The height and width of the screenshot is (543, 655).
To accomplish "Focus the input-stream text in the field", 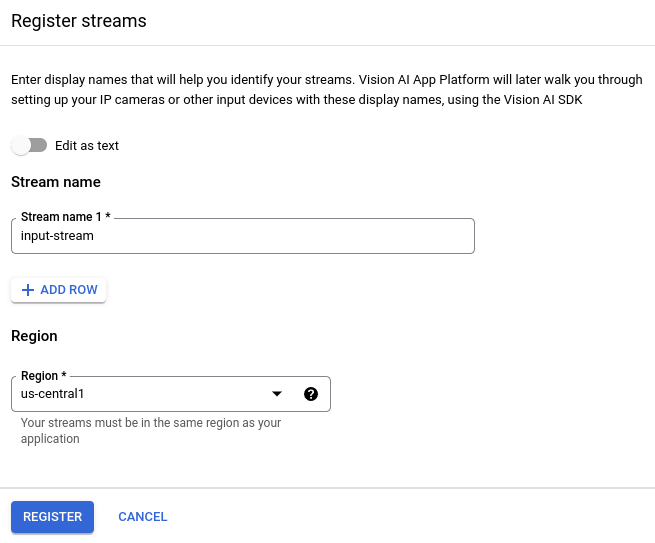I will [57, 236].
